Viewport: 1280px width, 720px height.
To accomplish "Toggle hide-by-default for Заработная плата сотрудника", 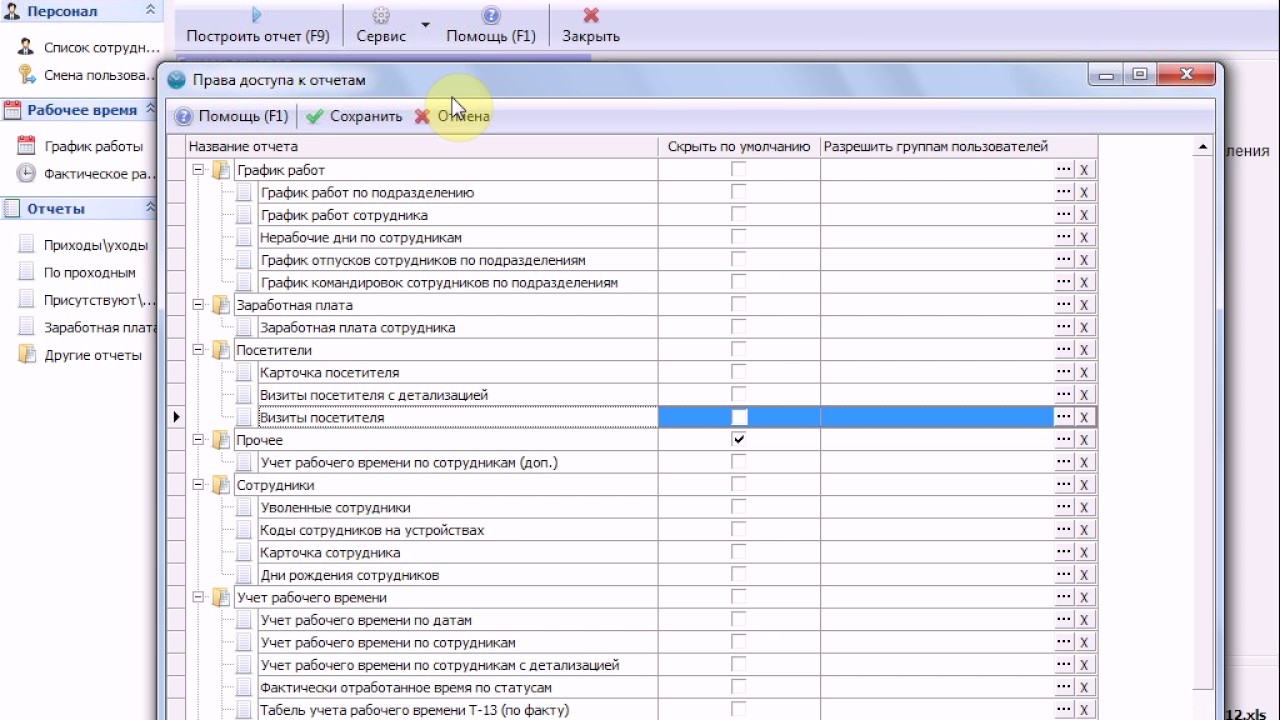I will pyautogui.click(x=739, y=327).
